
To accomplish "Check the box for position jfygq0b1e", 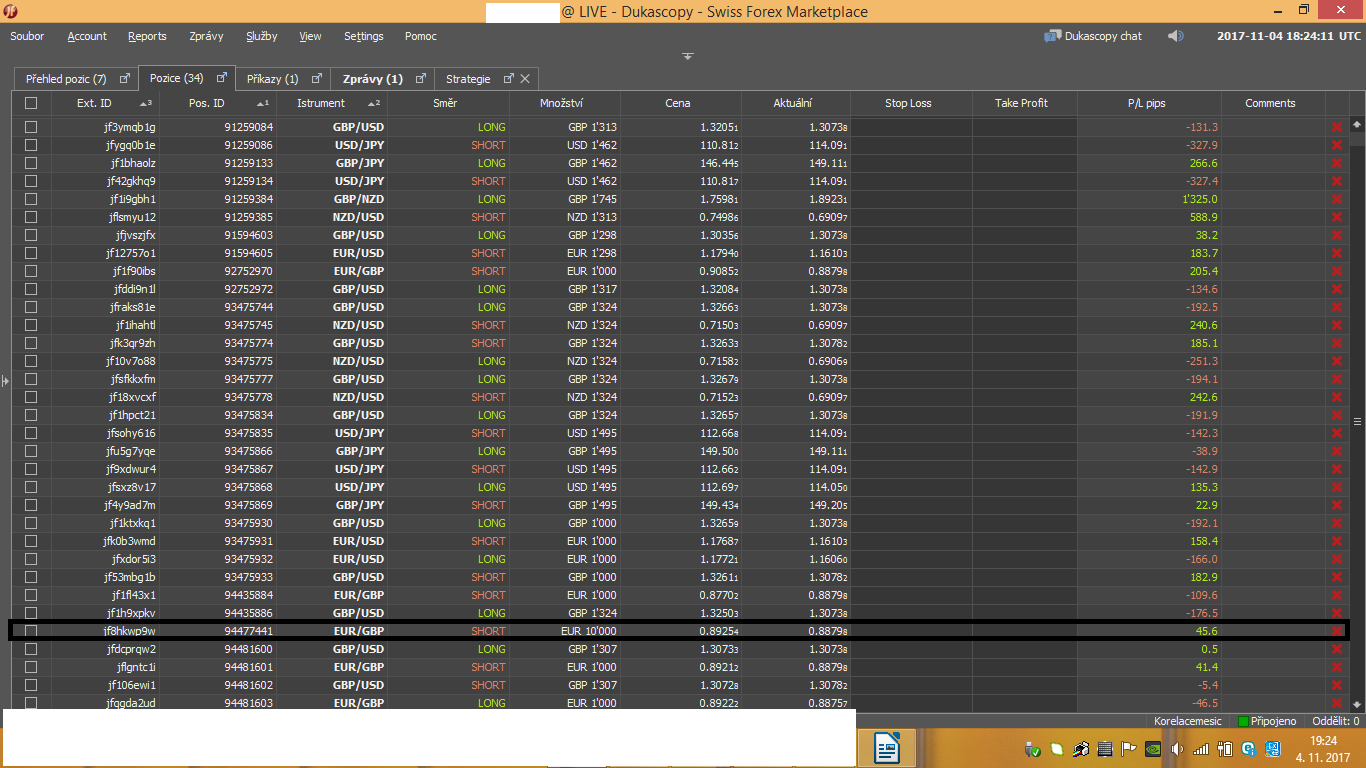I will click(x=31, y=145).
